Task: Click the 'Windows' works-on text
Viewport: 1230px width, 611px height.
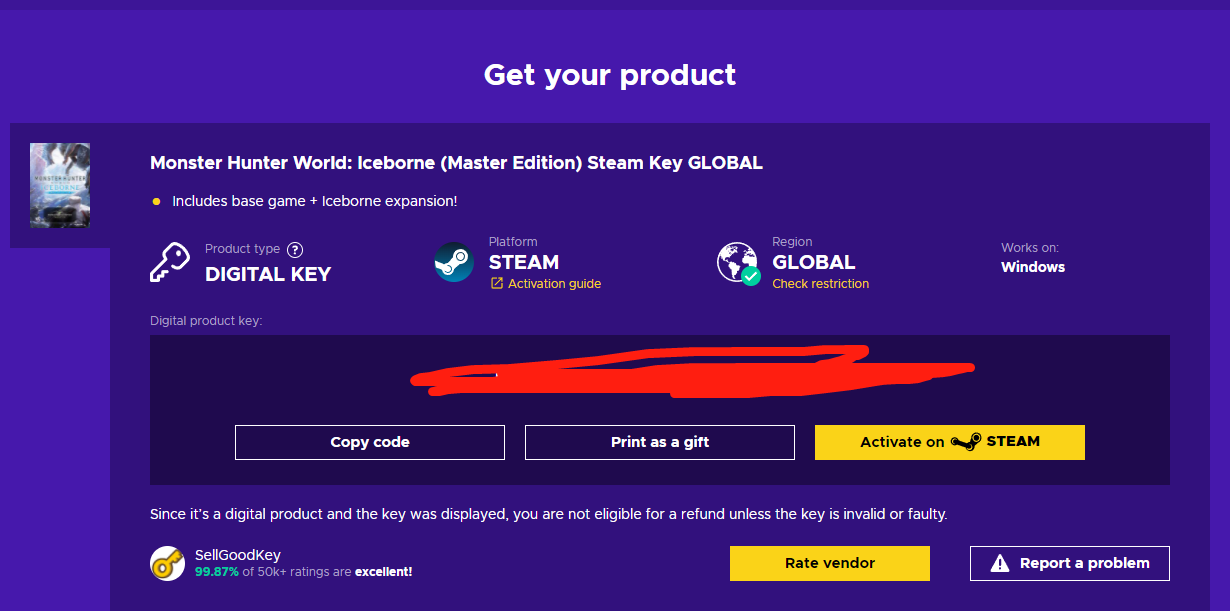Action: click(x=1033, y=267)
